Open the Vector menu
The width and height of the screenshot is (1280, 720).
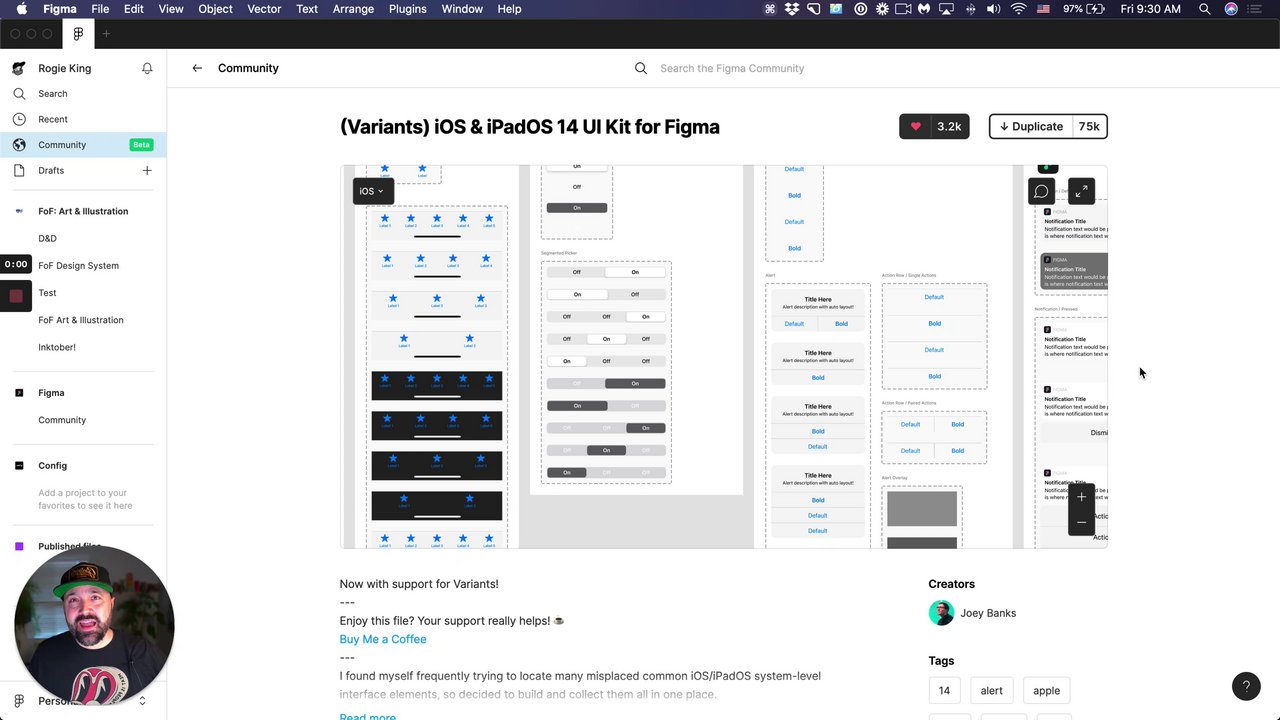coord(264,9)
